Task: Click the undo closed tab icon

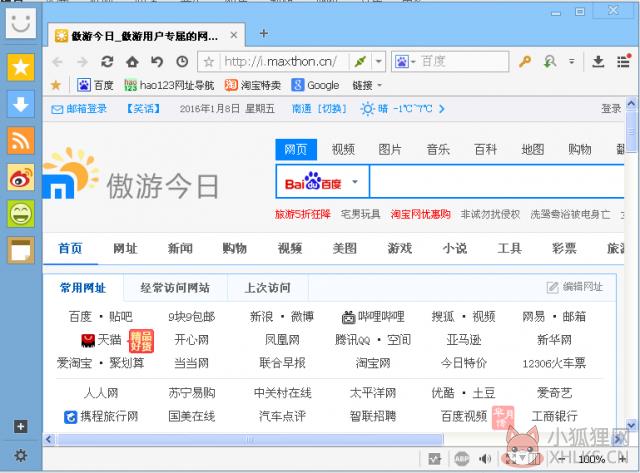Action: click(157, 62)
